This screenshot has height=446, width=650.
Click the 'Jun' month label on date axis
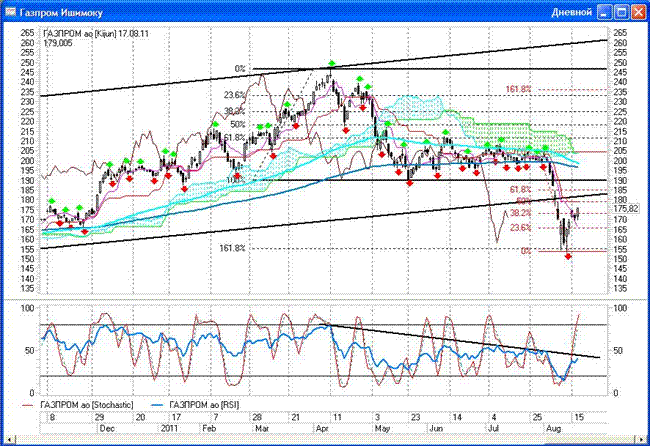pyautogui.click(x=436, y=429)
